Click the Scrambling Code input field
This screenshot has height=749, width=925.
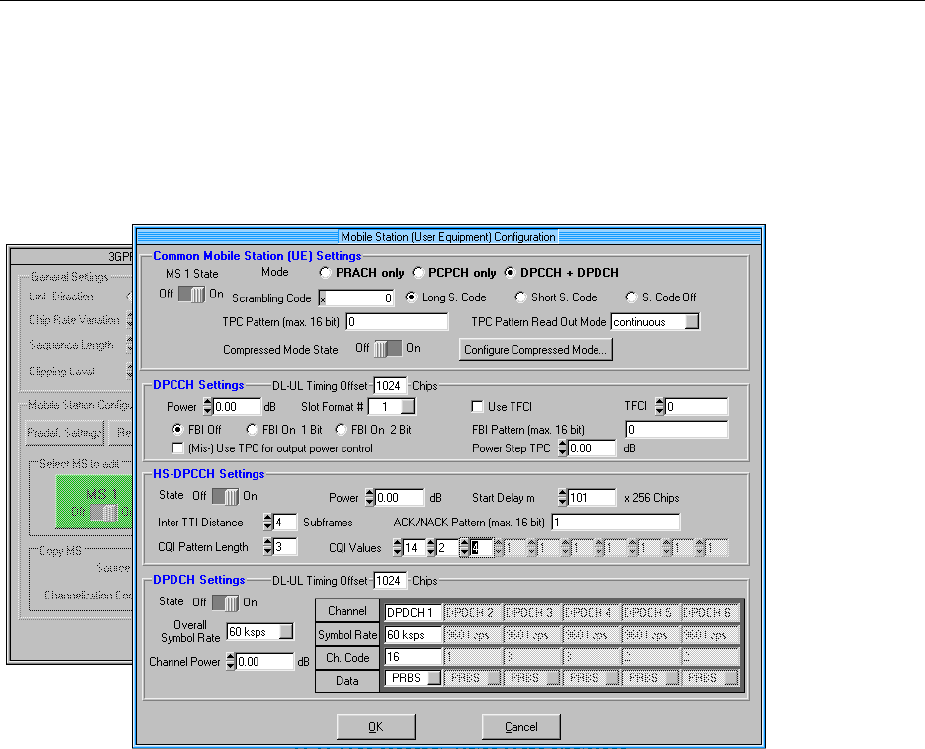point(356,298)
